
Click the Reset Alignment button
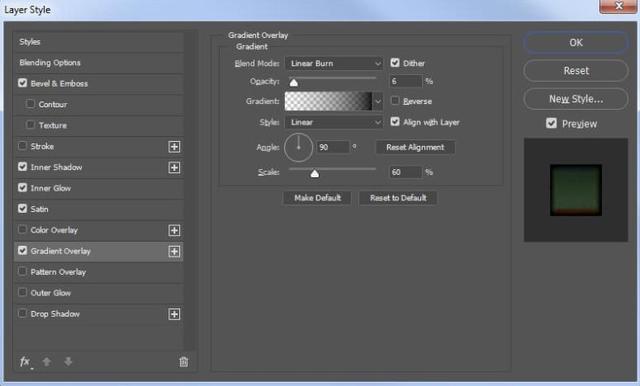(415, 147)
